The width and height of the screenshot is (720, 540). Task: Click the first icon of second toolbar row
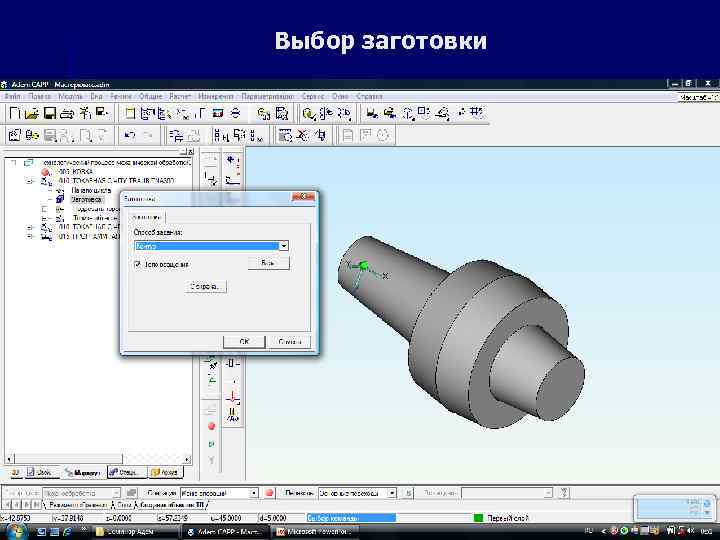click(x=15, y=135)
